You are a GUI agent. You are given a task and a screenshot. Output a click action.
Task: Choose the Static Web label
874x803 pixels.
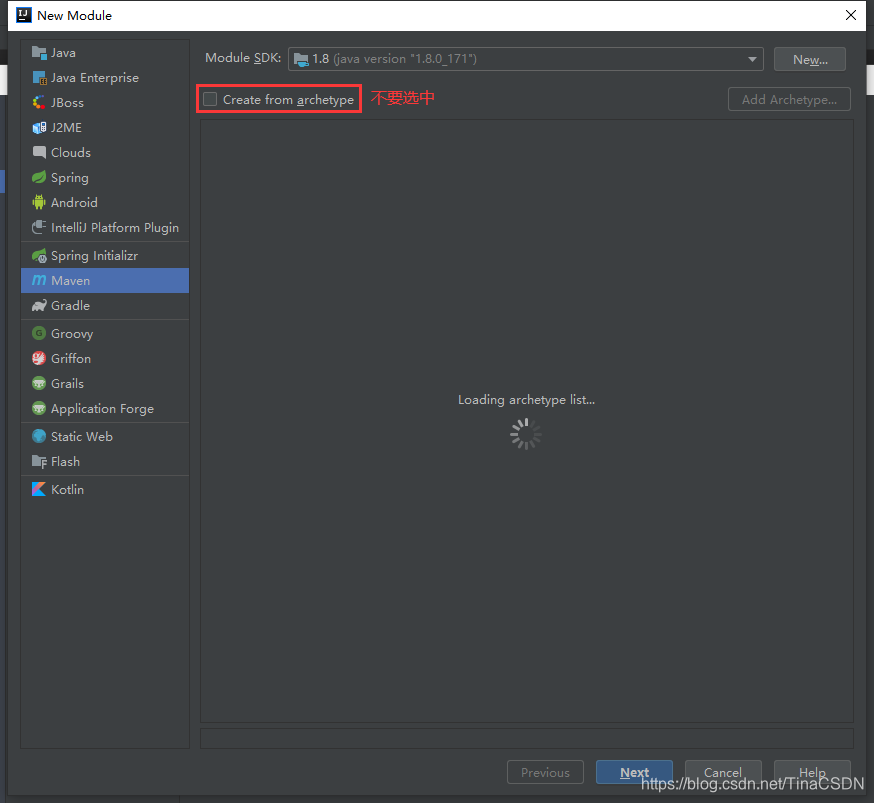click(x=82, y=436)
